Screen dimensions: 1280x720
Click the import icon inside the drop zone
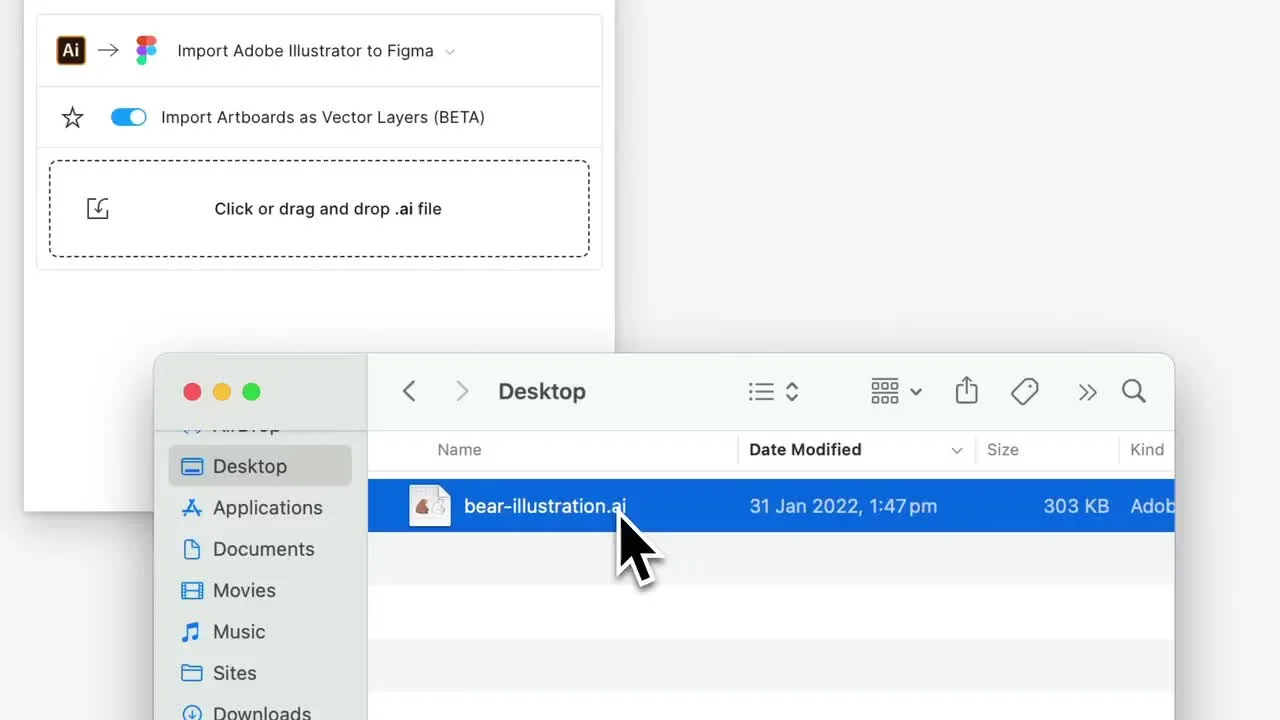coord(97,208)
